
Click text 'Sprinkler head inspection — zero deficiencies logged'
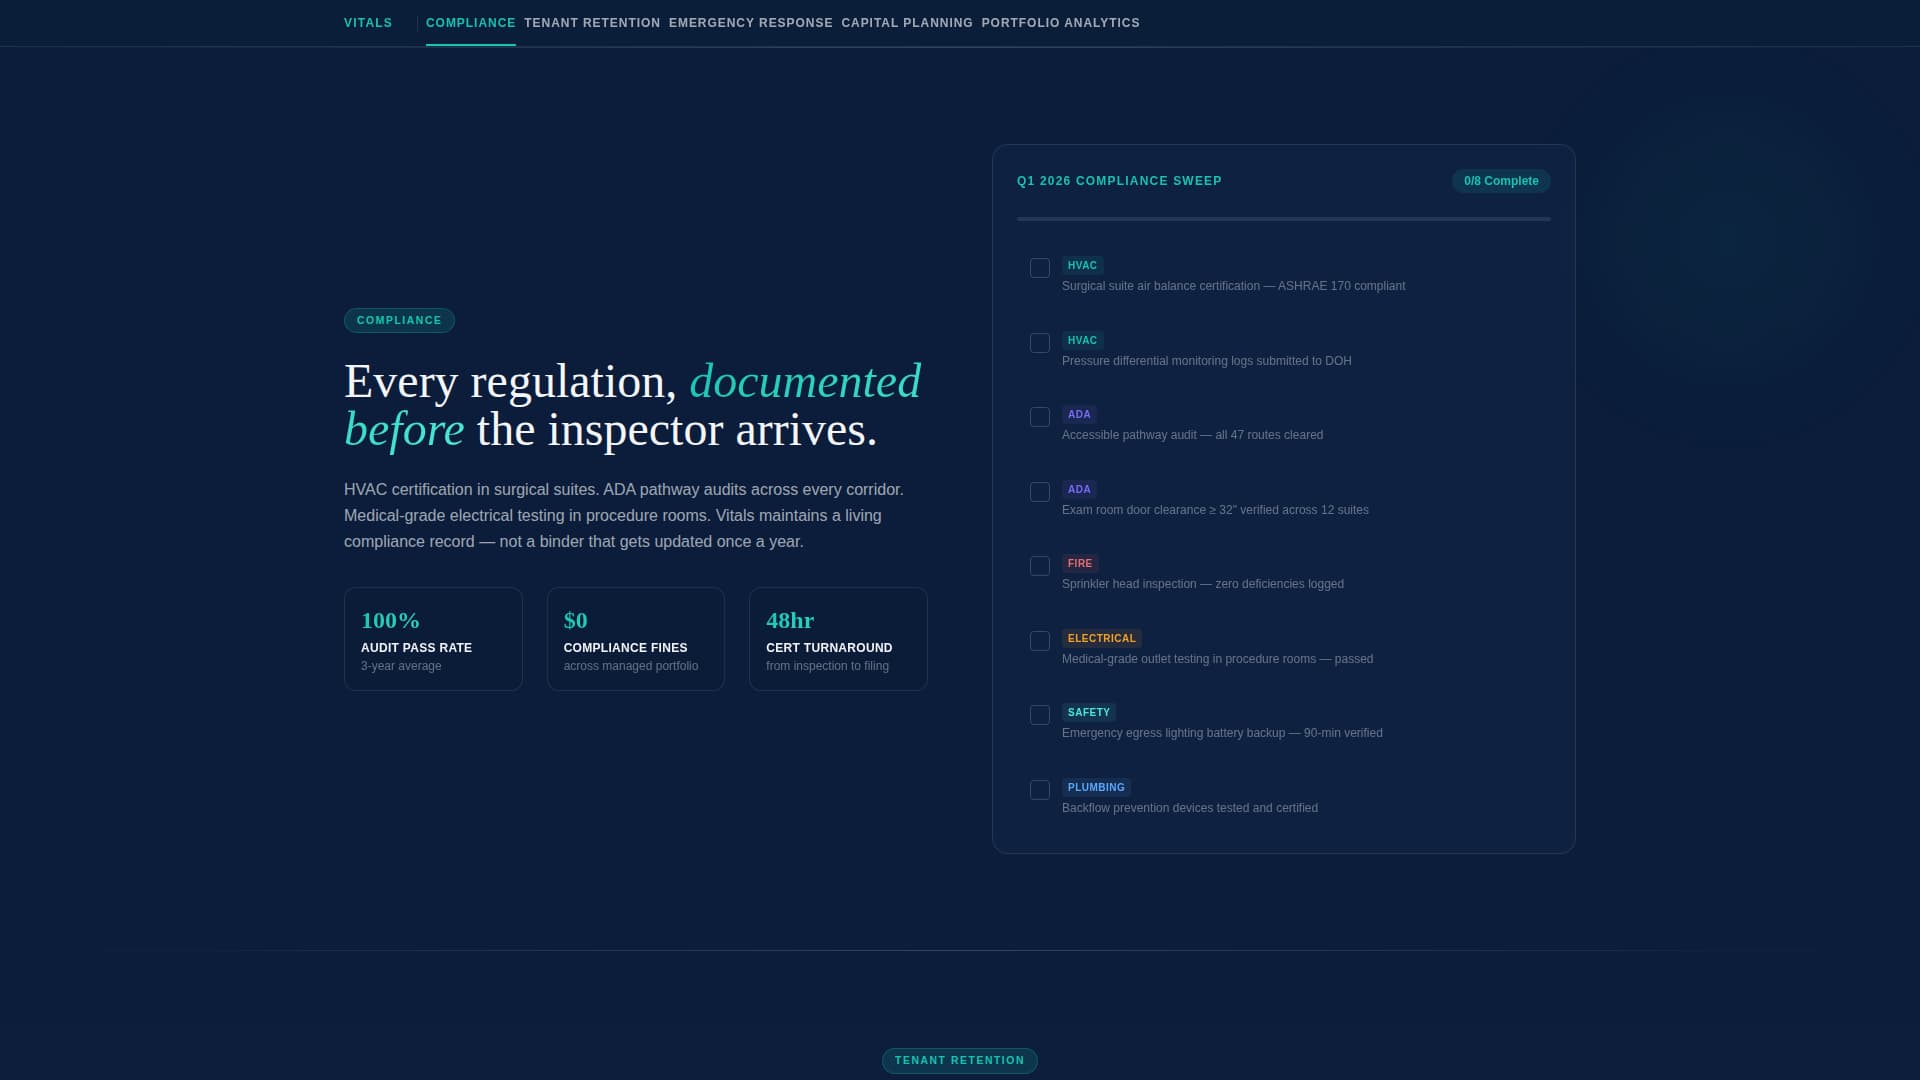click(1203, 584)
